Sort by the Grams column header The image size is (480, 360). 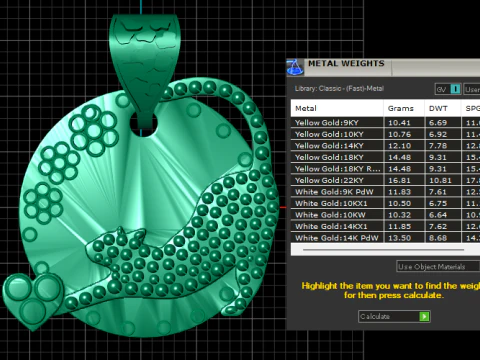pyautogui.click(x=404, y=108)
